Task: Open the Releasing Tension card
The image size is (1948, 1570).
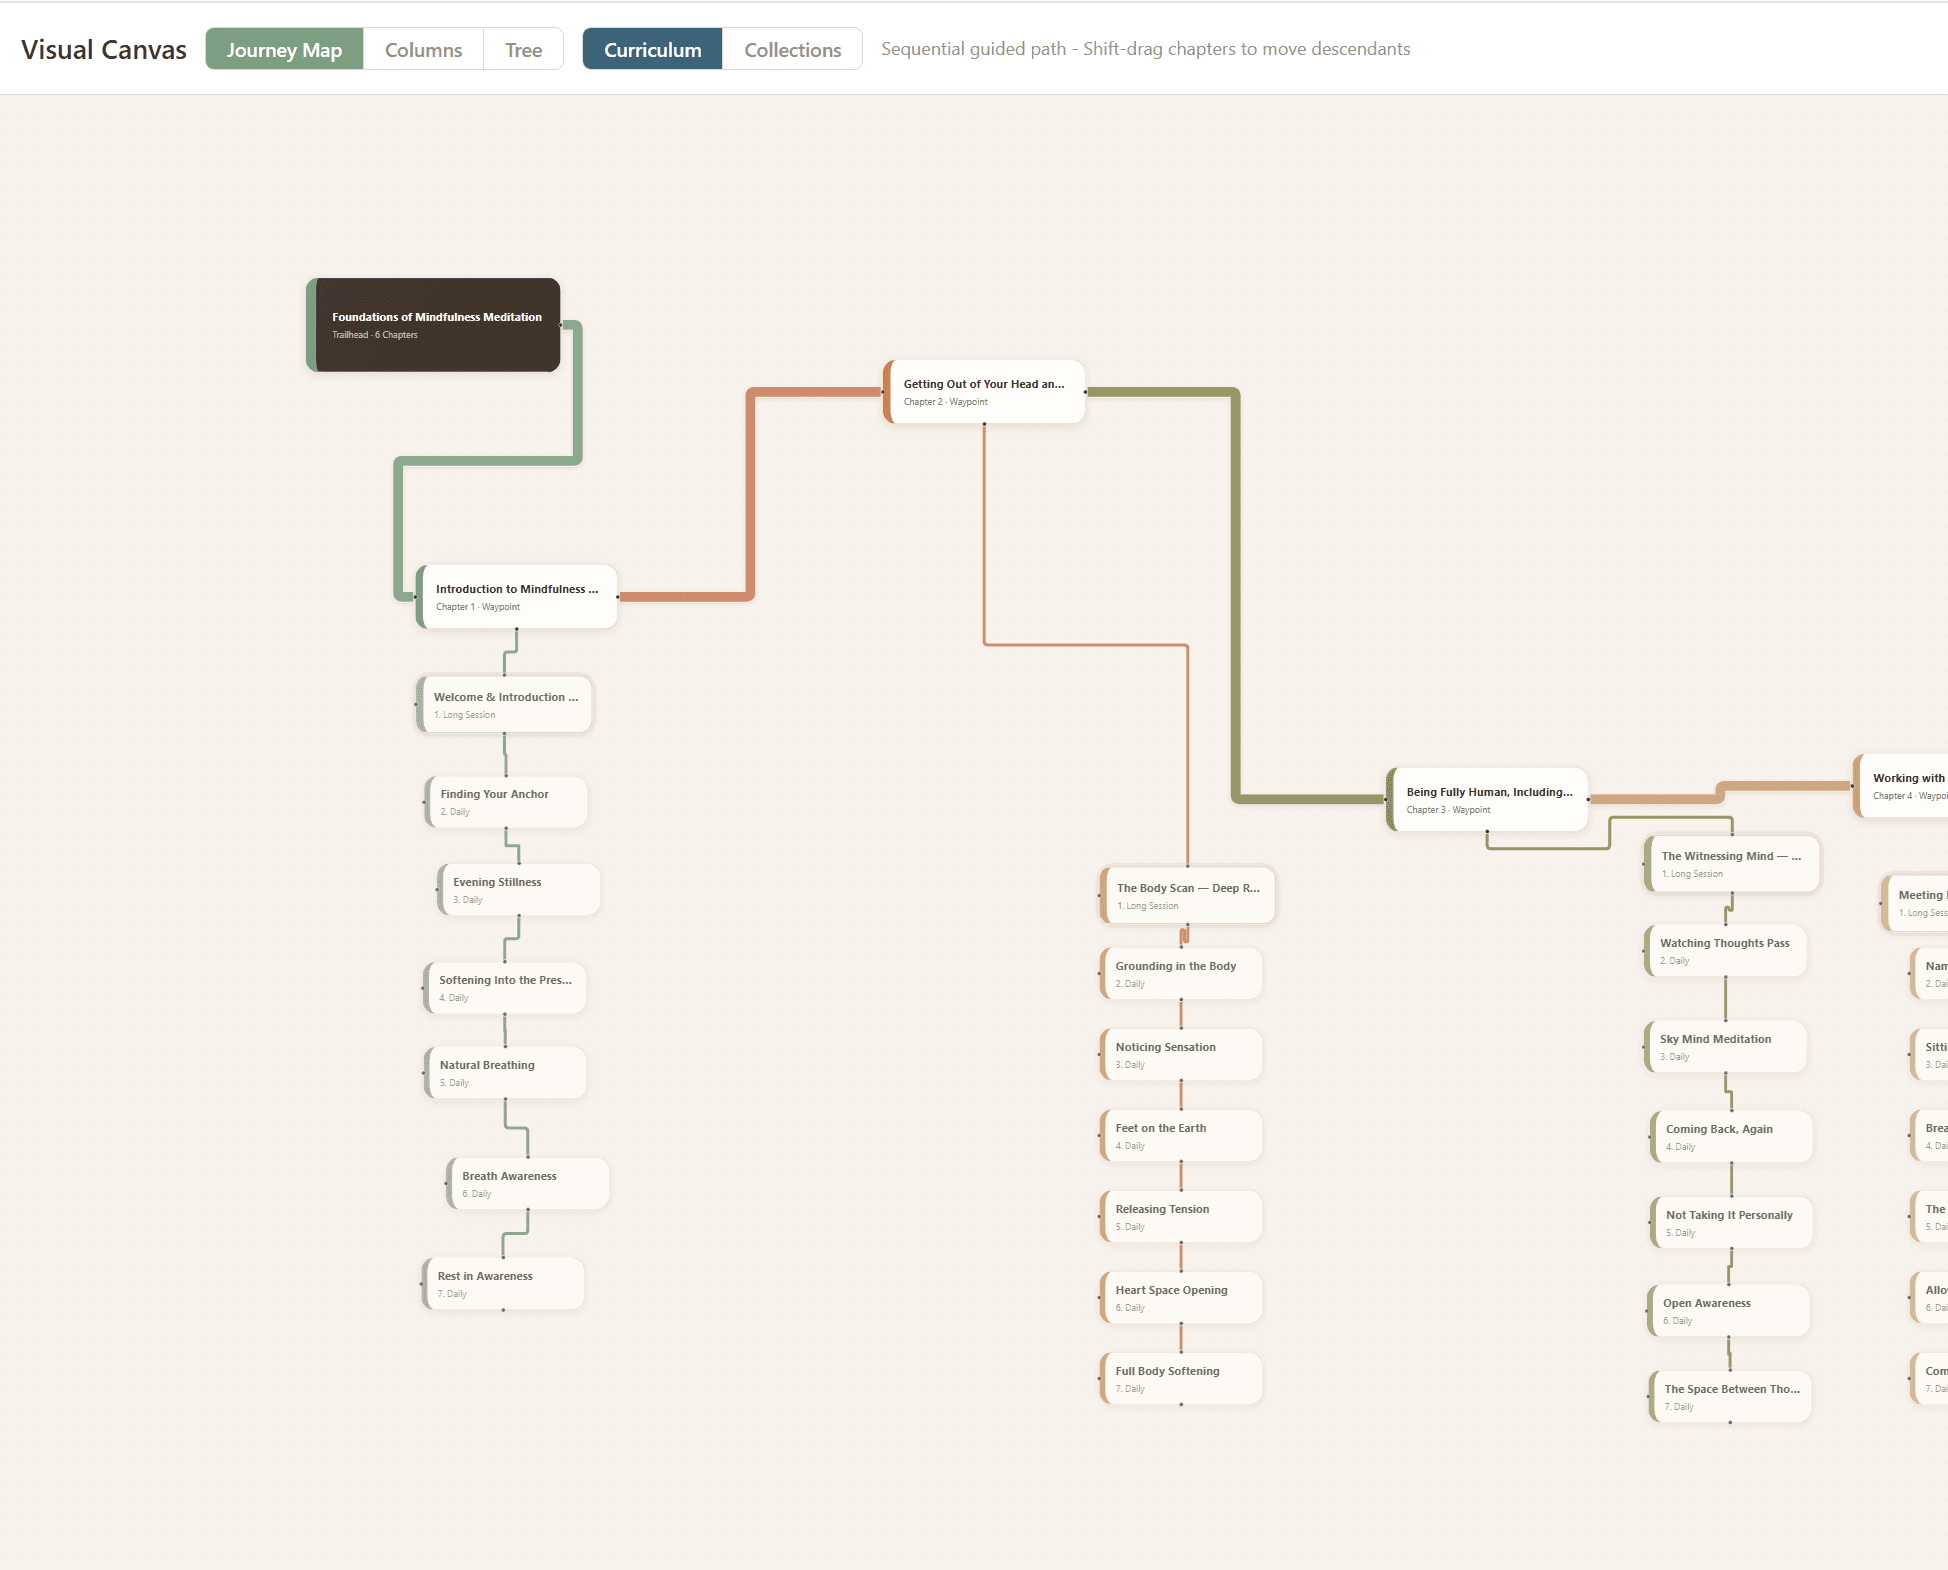Action: pos(1181,1217)
